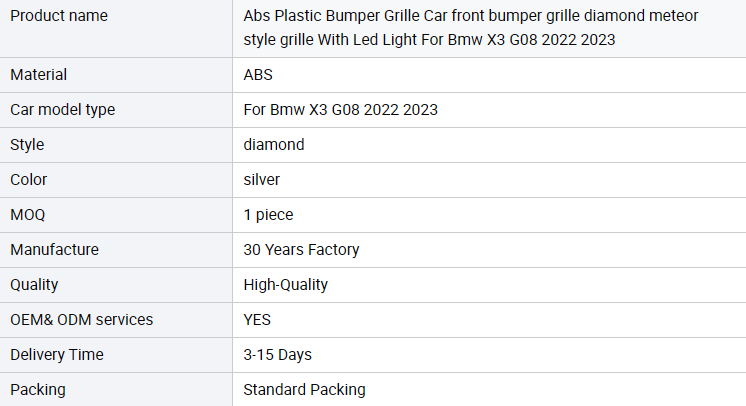Select the "OEM& ODM services" label
This screenshot has width=746, height=406.
click(81, 320)
